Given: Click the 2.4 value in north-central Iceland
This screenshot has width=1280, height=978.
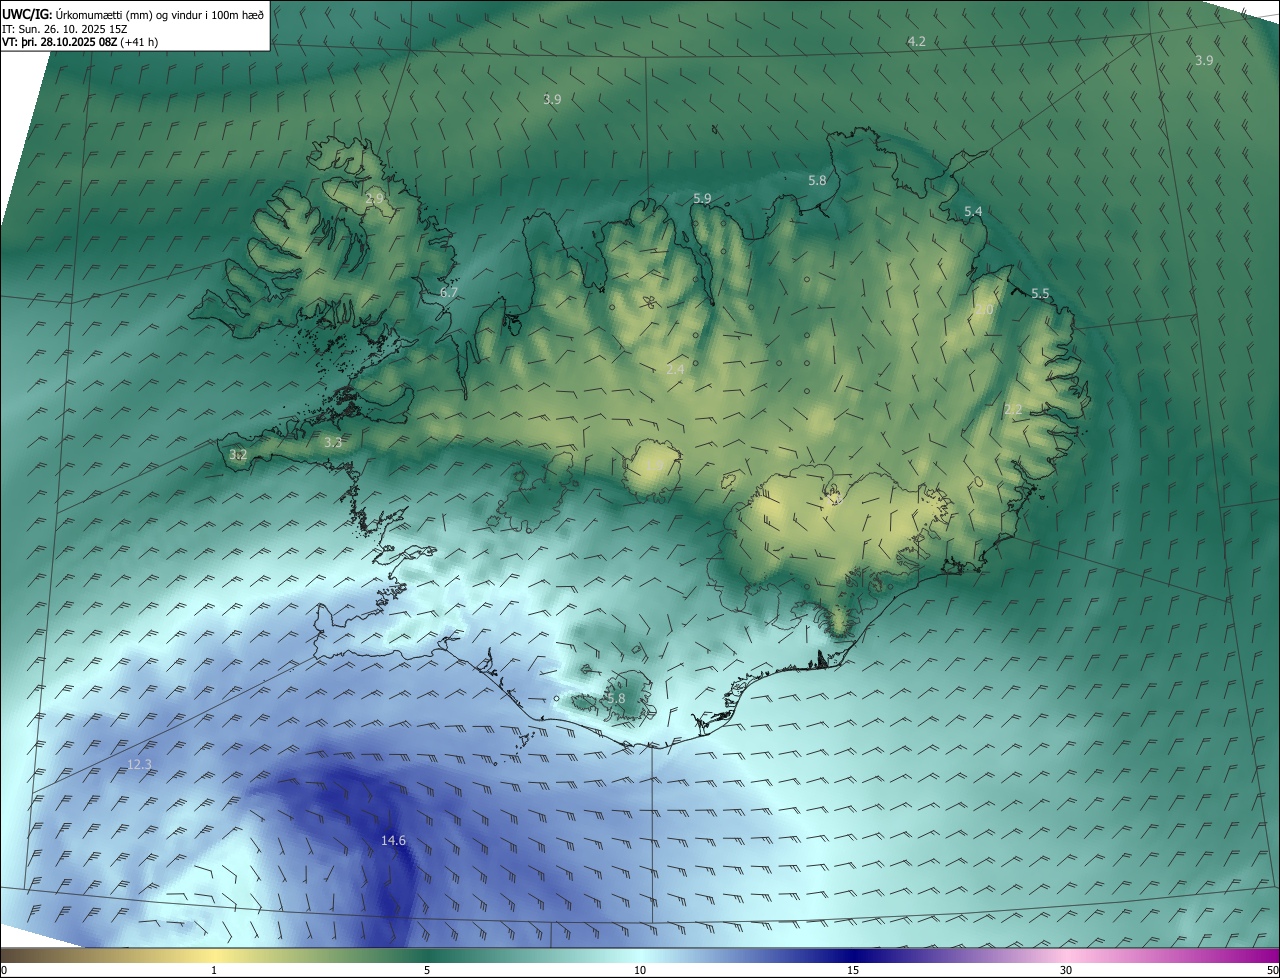Looking at the screenshot, I should tap(675, 369).
